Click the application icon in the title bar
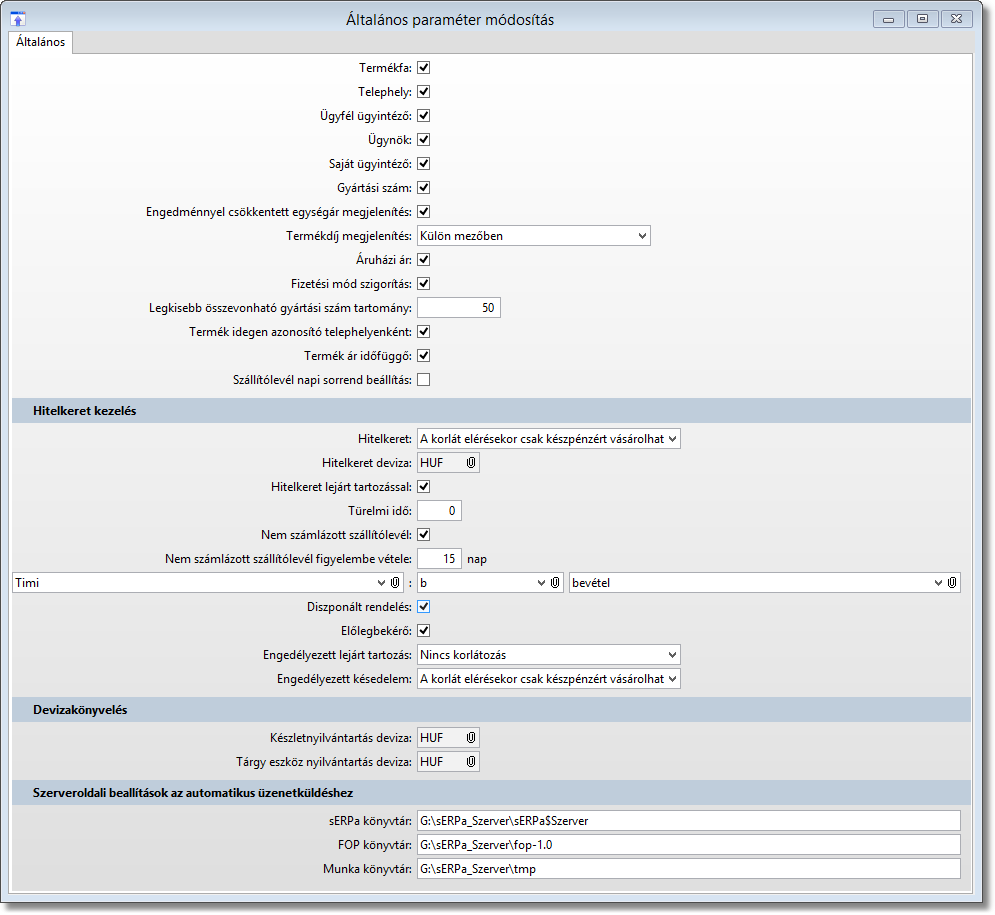The height and width of the screenshot is (915, 995). pos(18,19)
